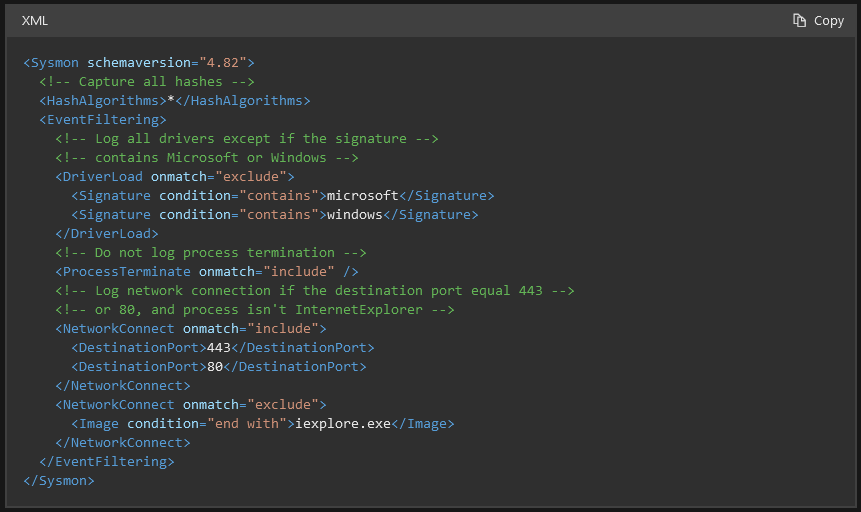Click the "Do not log process termination" comment
Screen dimensions: 861x512
pos(211,253)
